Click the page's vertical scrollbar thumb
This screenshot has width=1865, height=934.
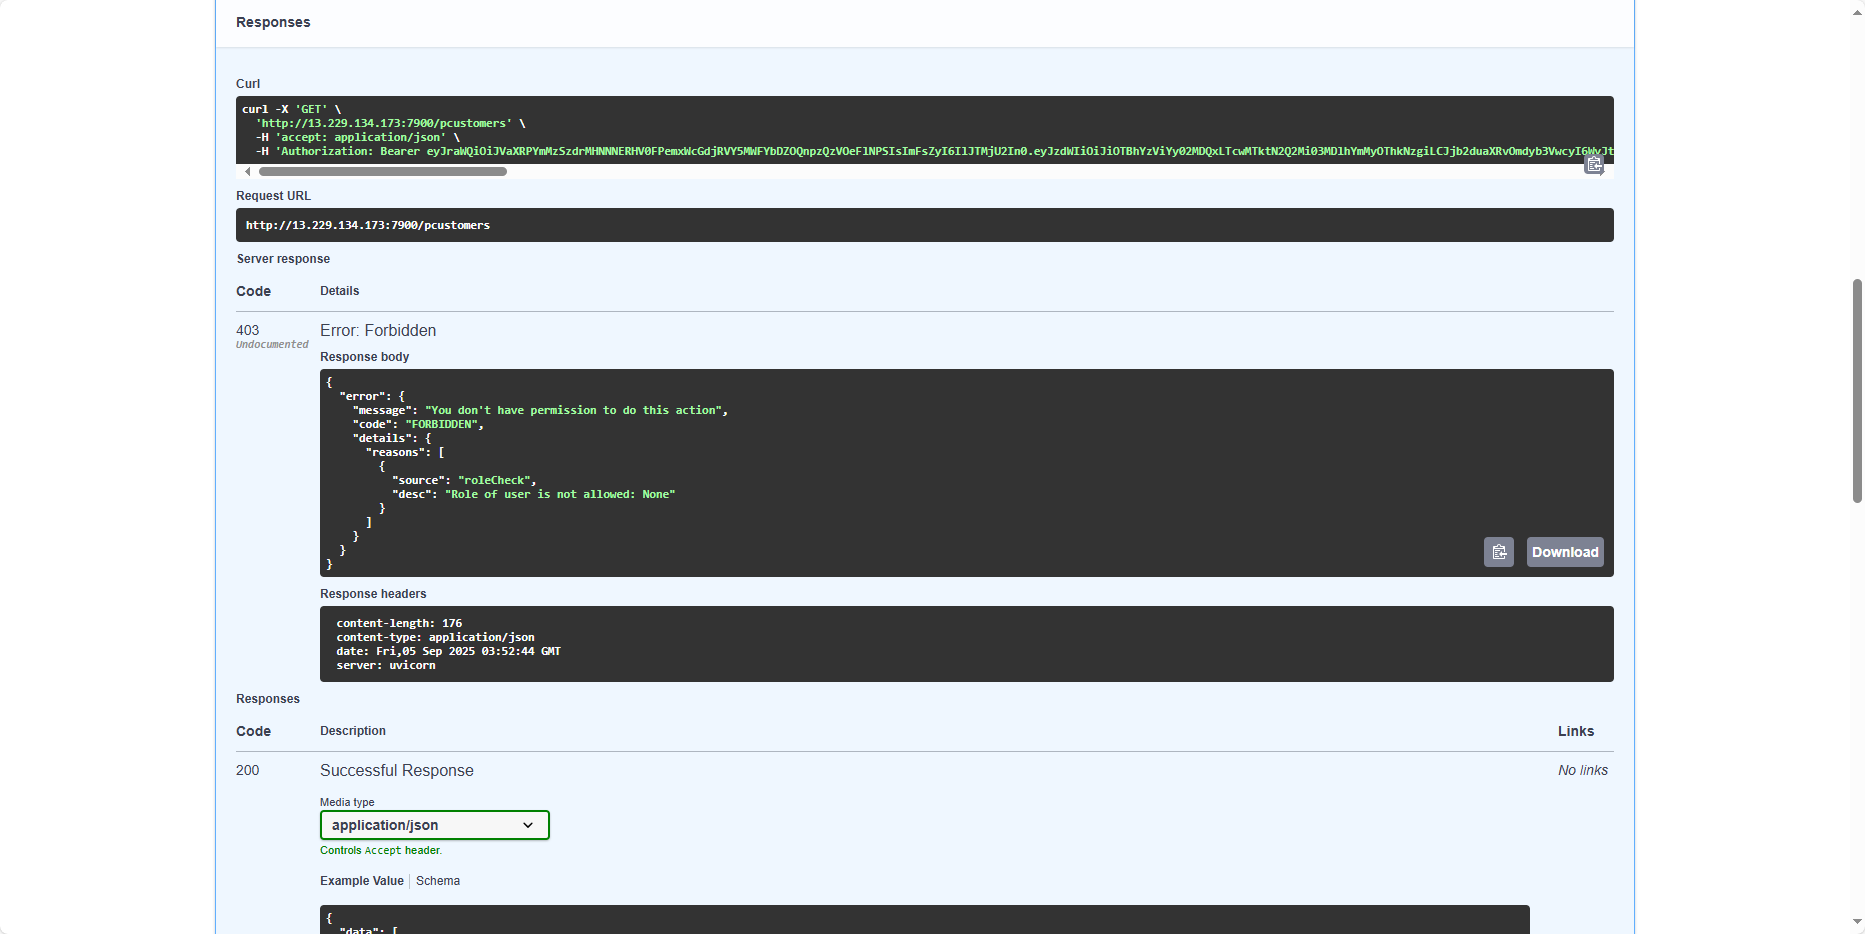(x=1857, y=390)
